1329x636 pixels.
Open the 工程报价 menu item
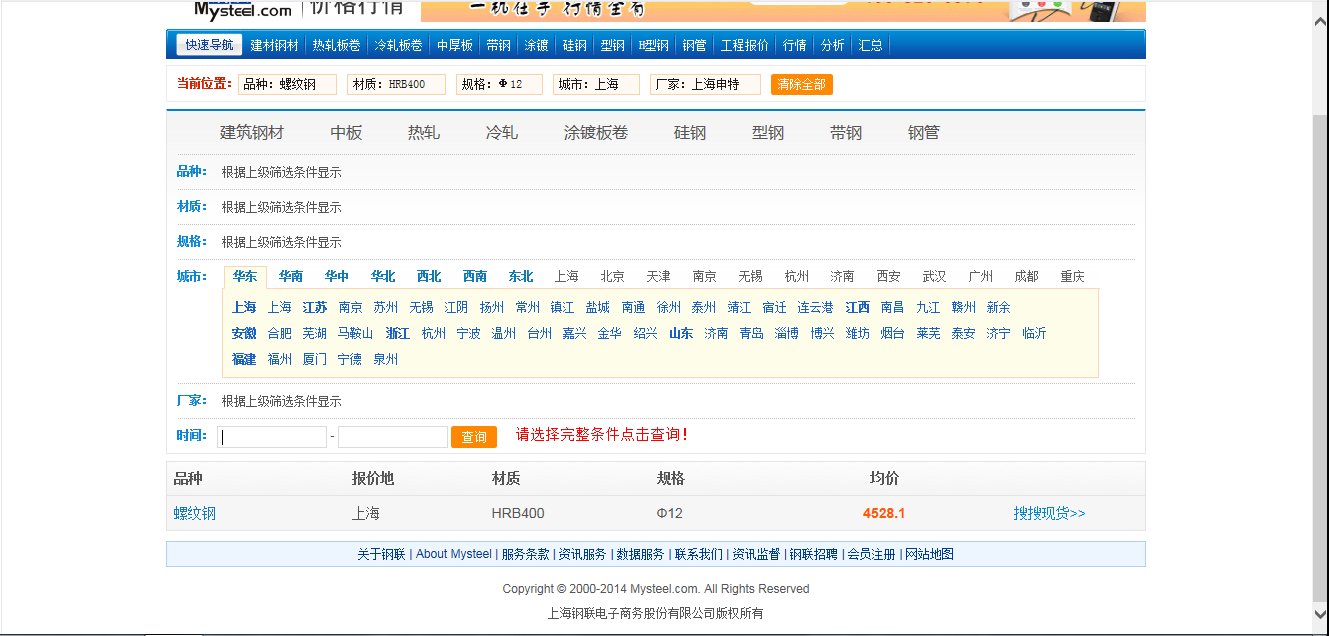[745, 44]
